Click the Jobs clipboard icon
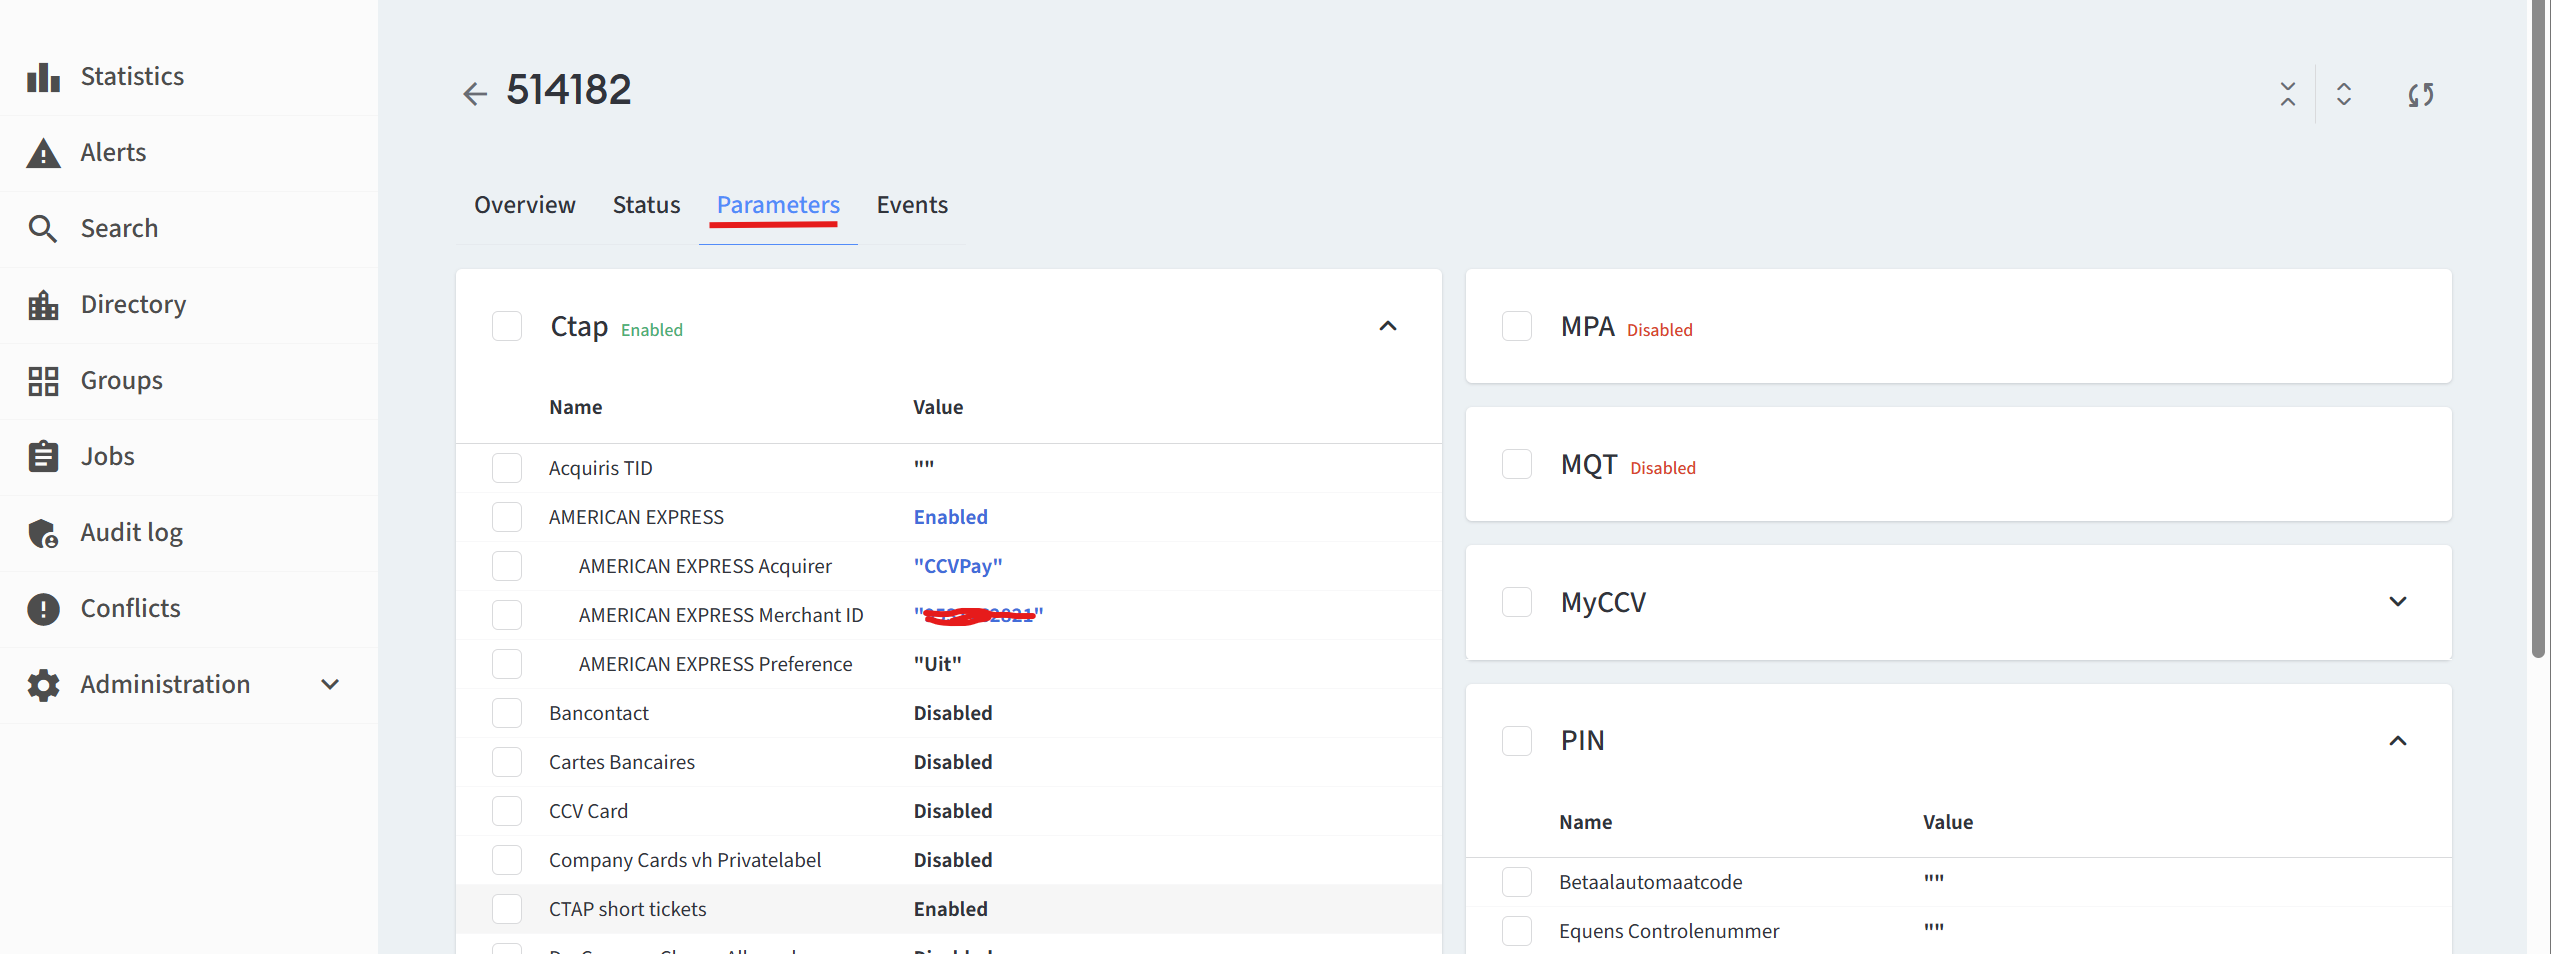Viewport: 2551px width, 954px height. [43, 457]
